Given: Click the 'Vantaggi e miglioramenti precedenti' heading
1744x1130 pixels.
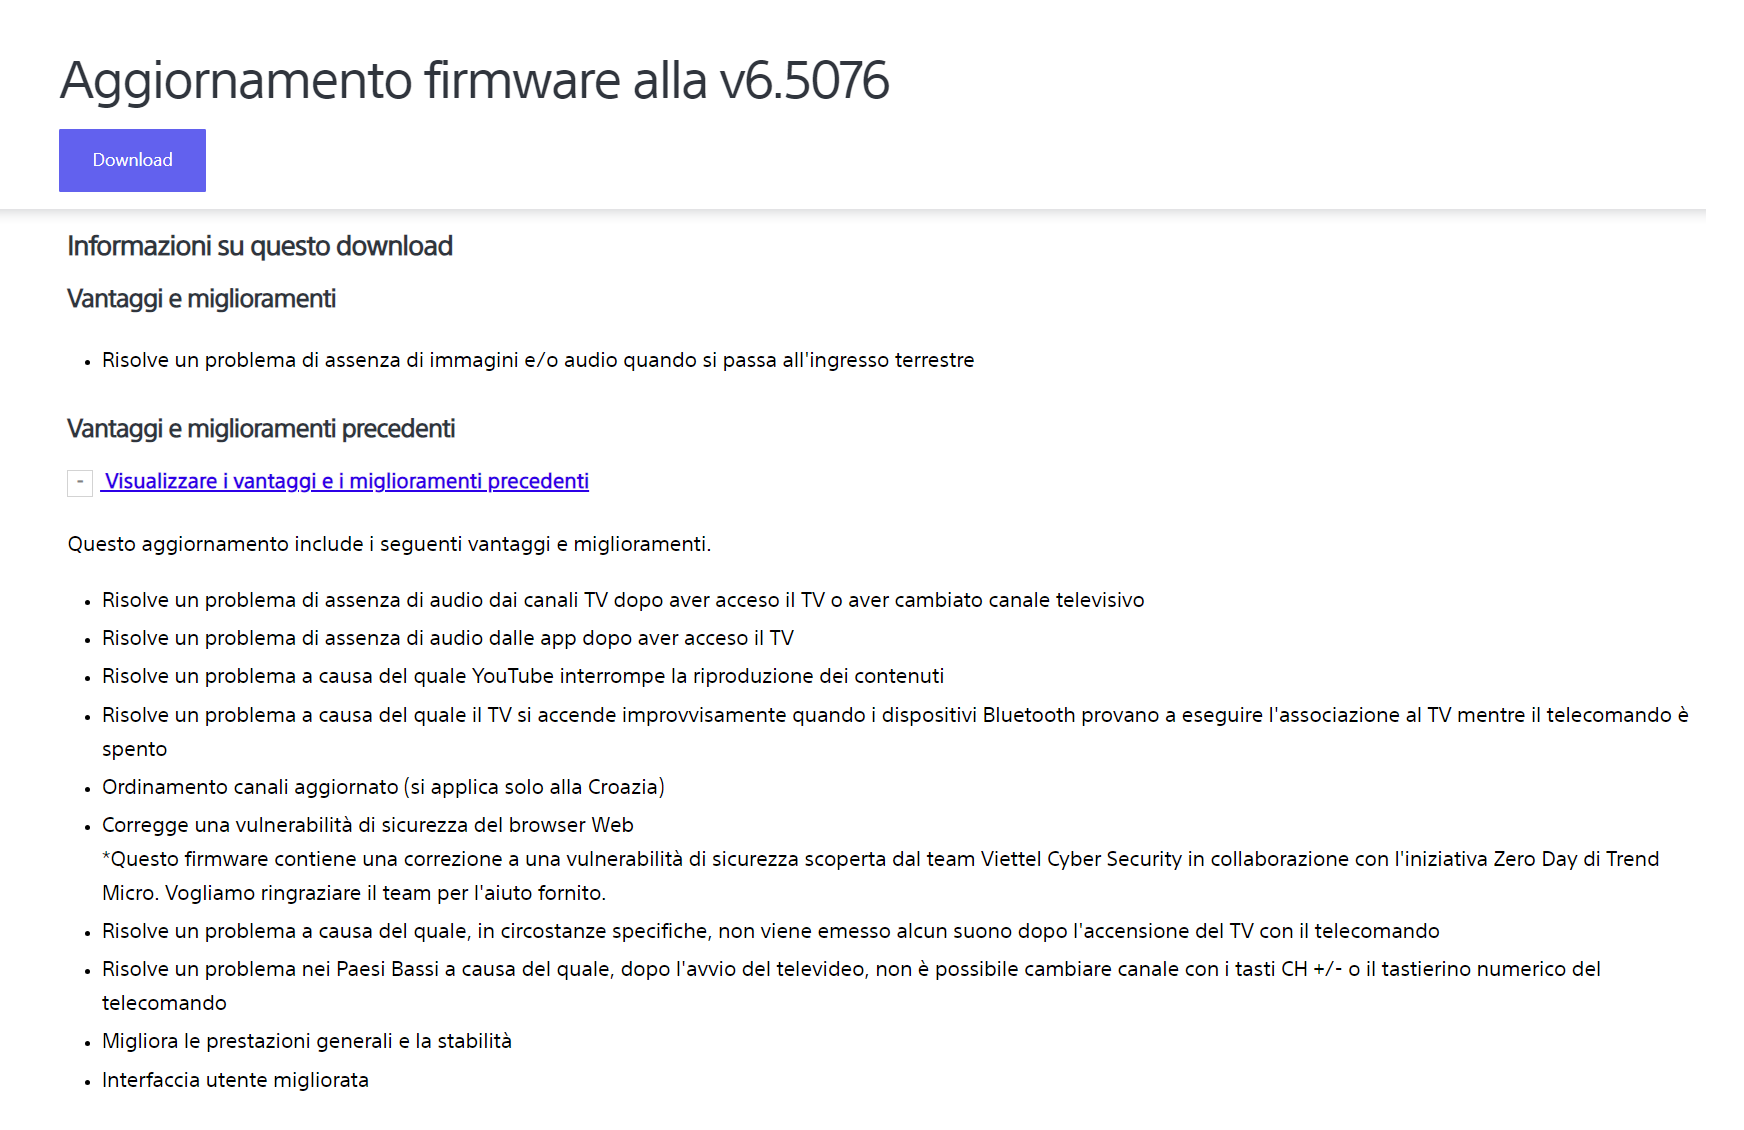Looking at the screenshot, I should click(x=261, y=429).
